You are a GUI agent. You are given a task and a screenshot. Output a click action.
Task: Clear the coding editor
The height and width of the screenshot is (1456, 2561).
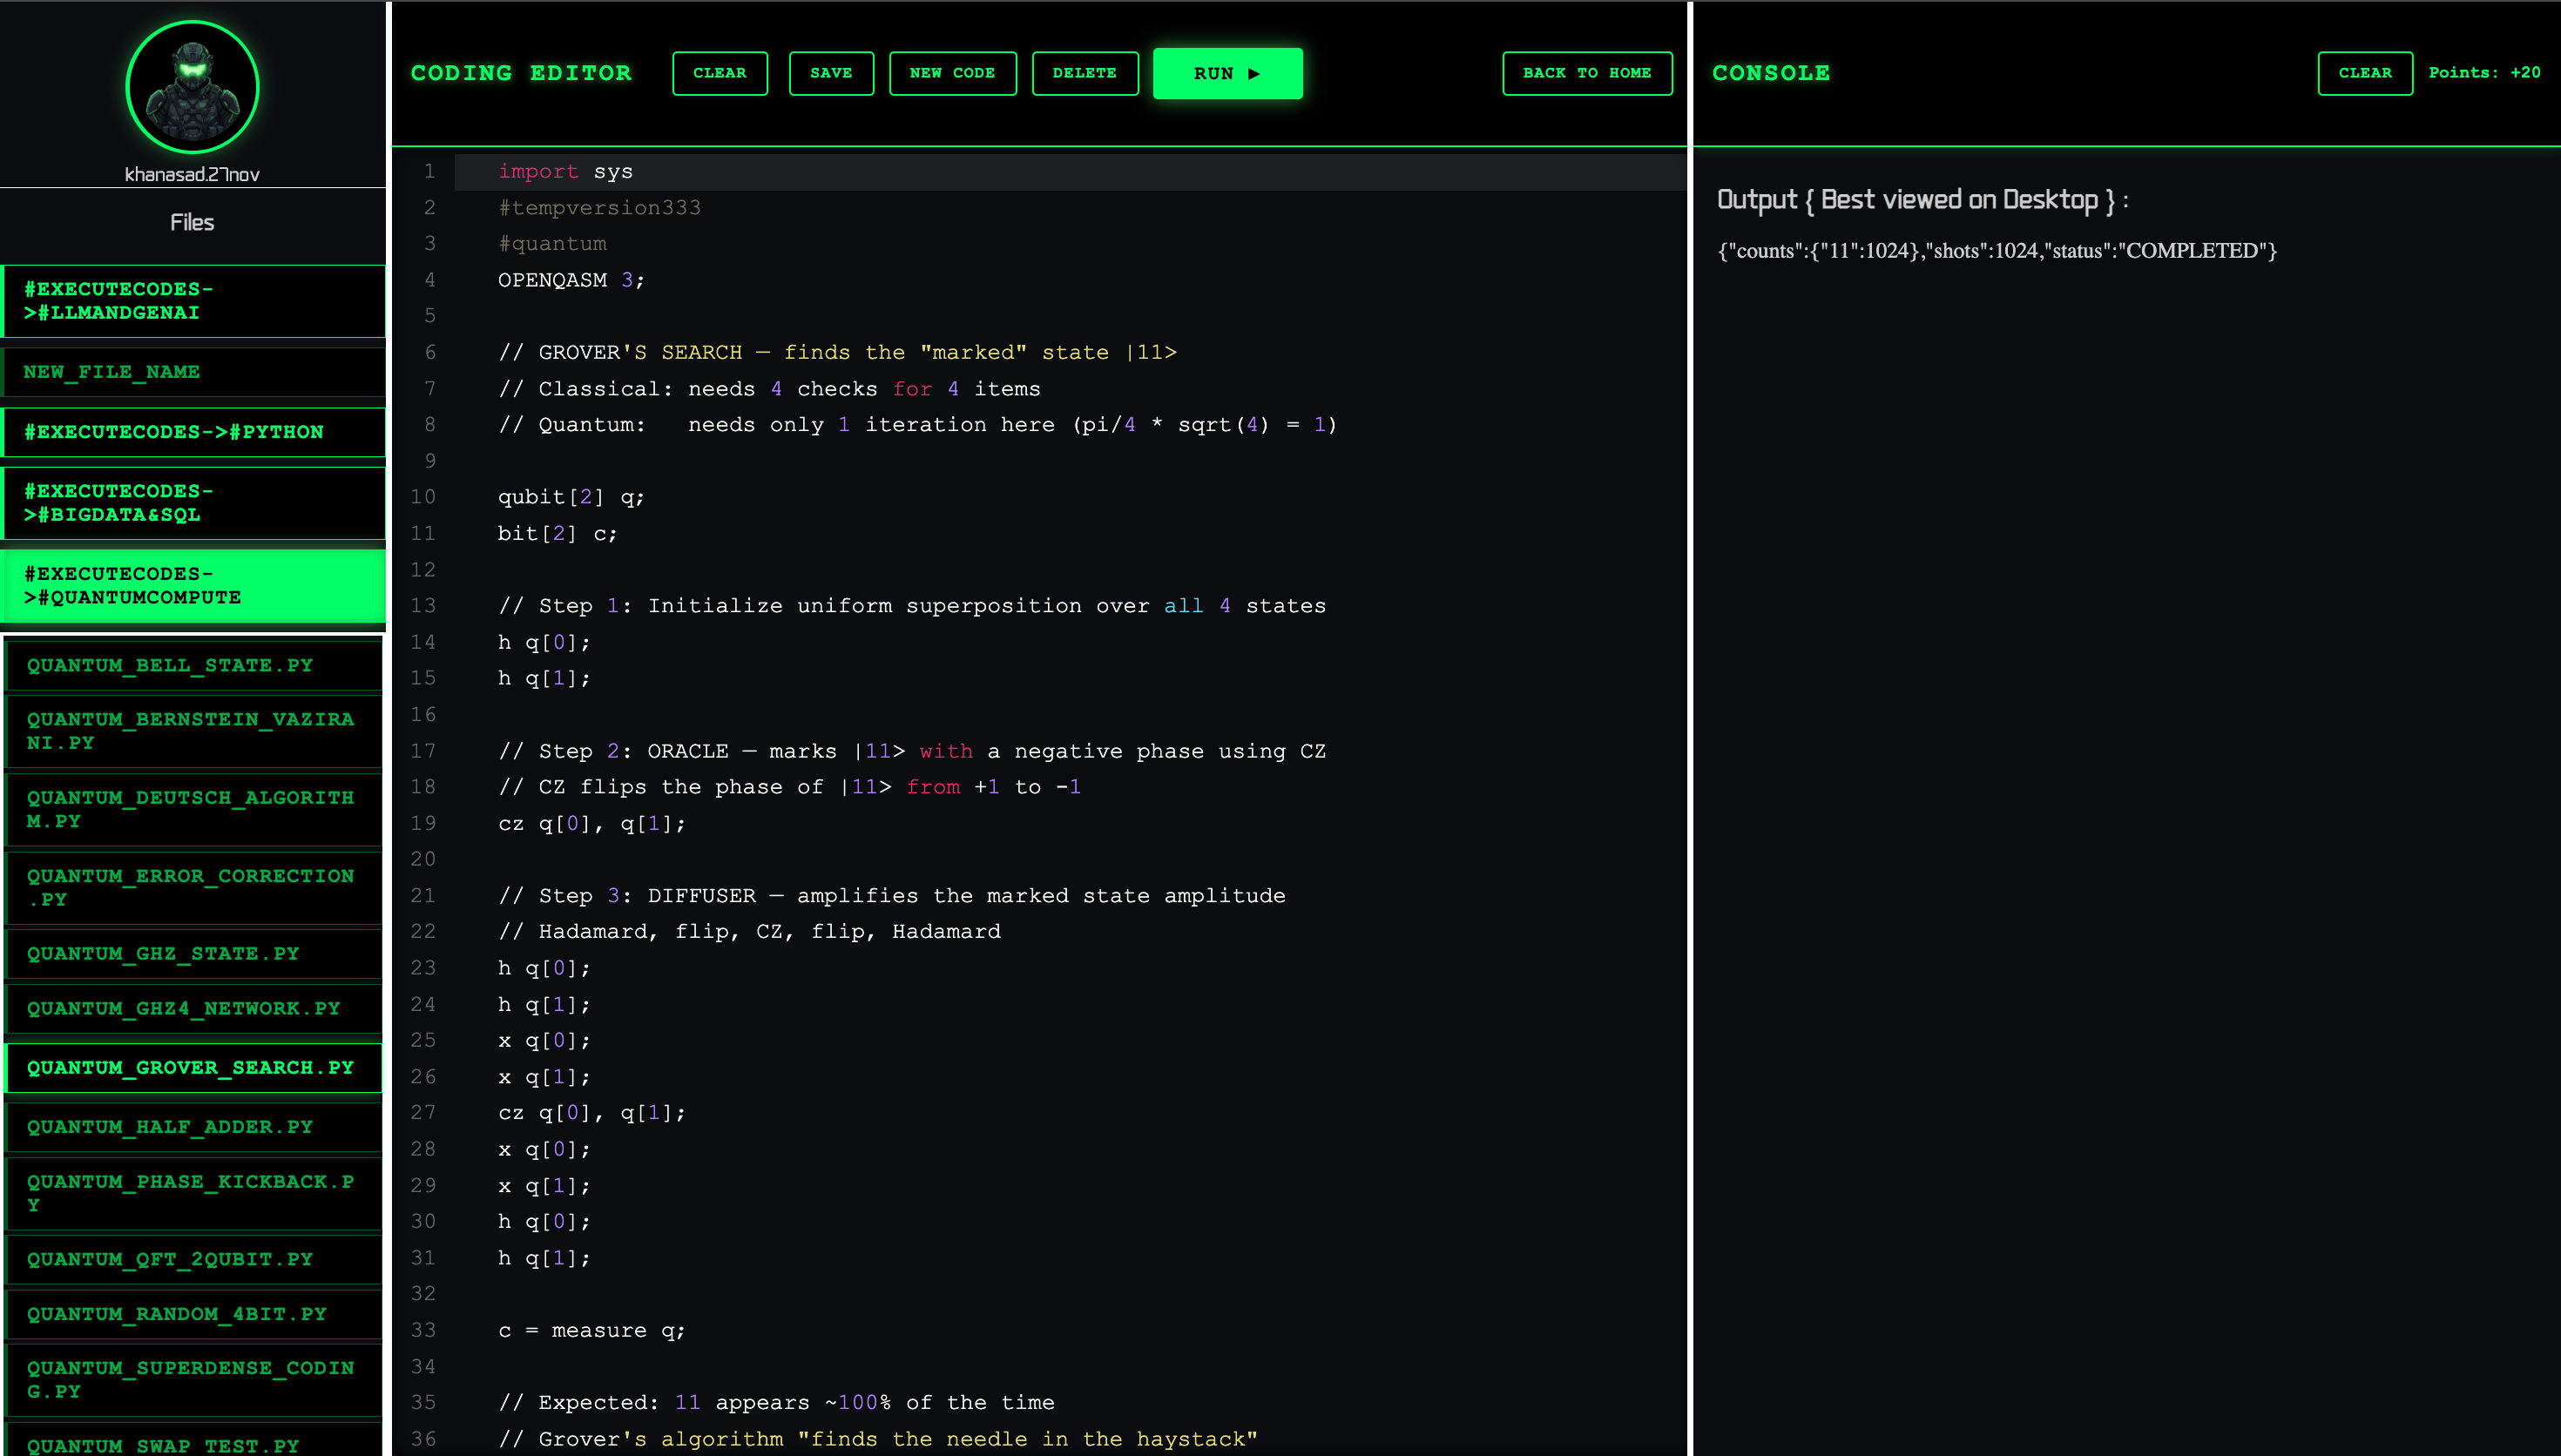click(720, 73)
